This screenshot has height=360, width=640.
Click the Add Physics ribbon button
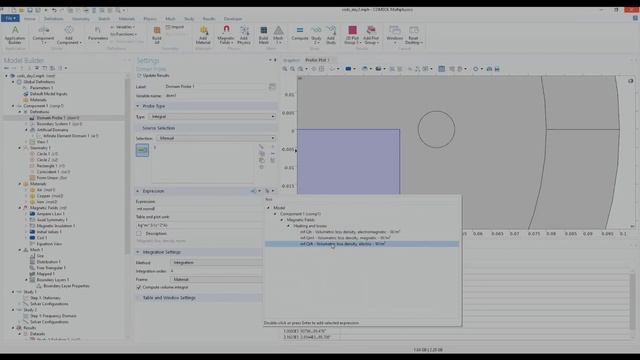[x=244, y=35]
